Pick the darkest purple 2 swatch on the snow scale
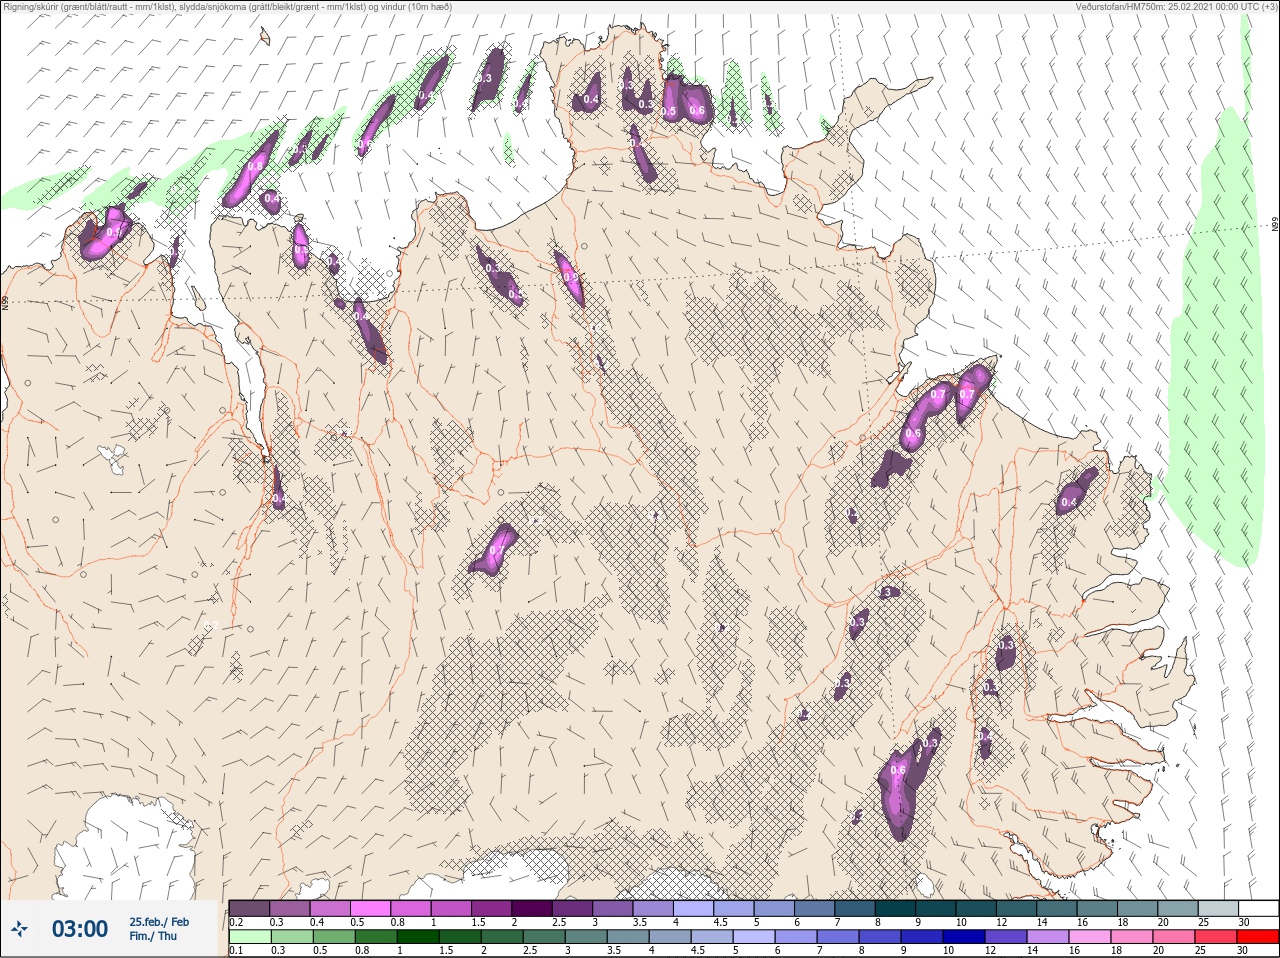 pos(534,908)
